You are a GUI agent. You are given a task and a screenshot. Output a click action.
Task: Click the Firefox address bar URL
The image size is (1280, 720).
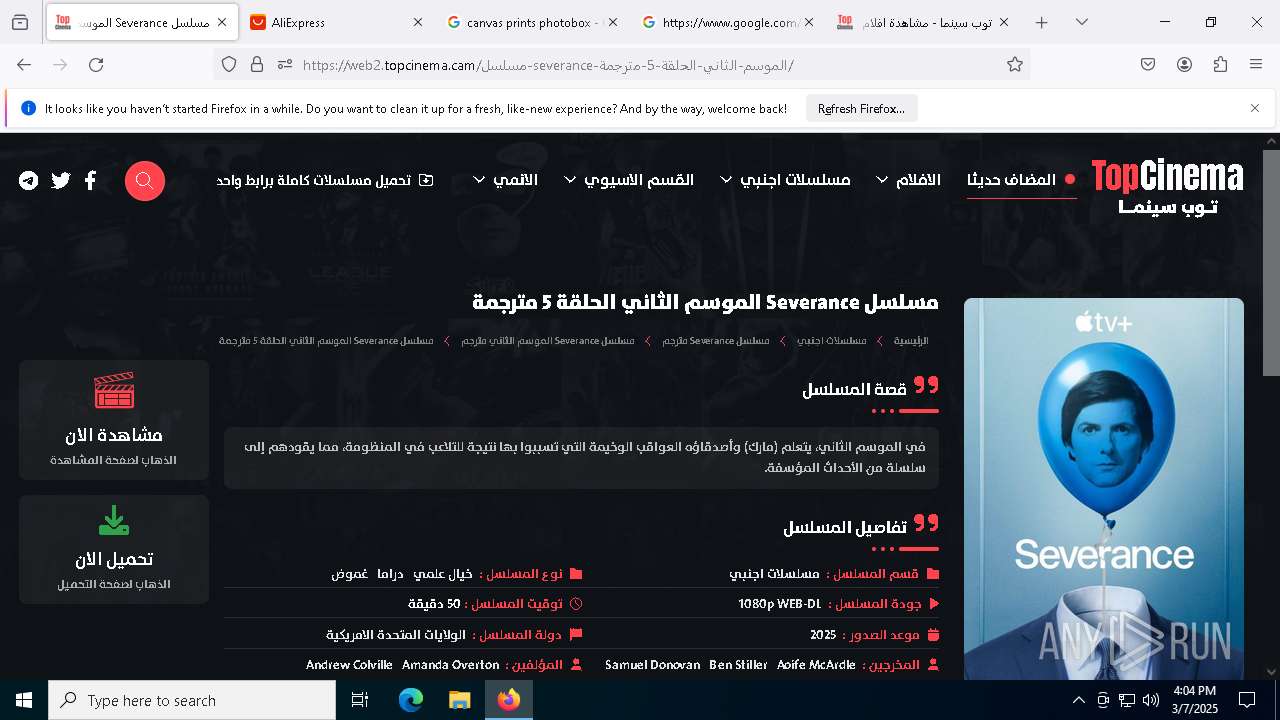click(548, 65)
